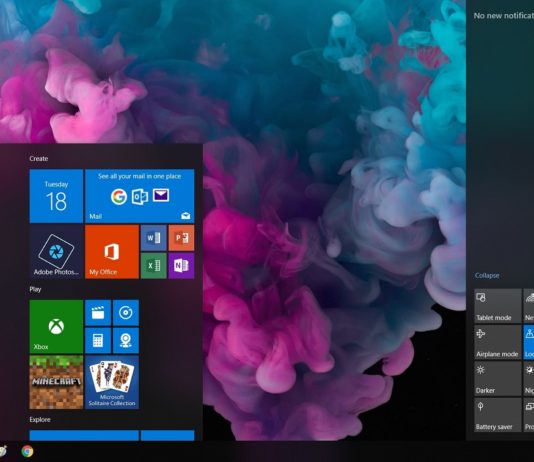The height and width of the screenshot is (462, 534).
Task: Click the envelope icon in Mail tile
Action: 161,195
